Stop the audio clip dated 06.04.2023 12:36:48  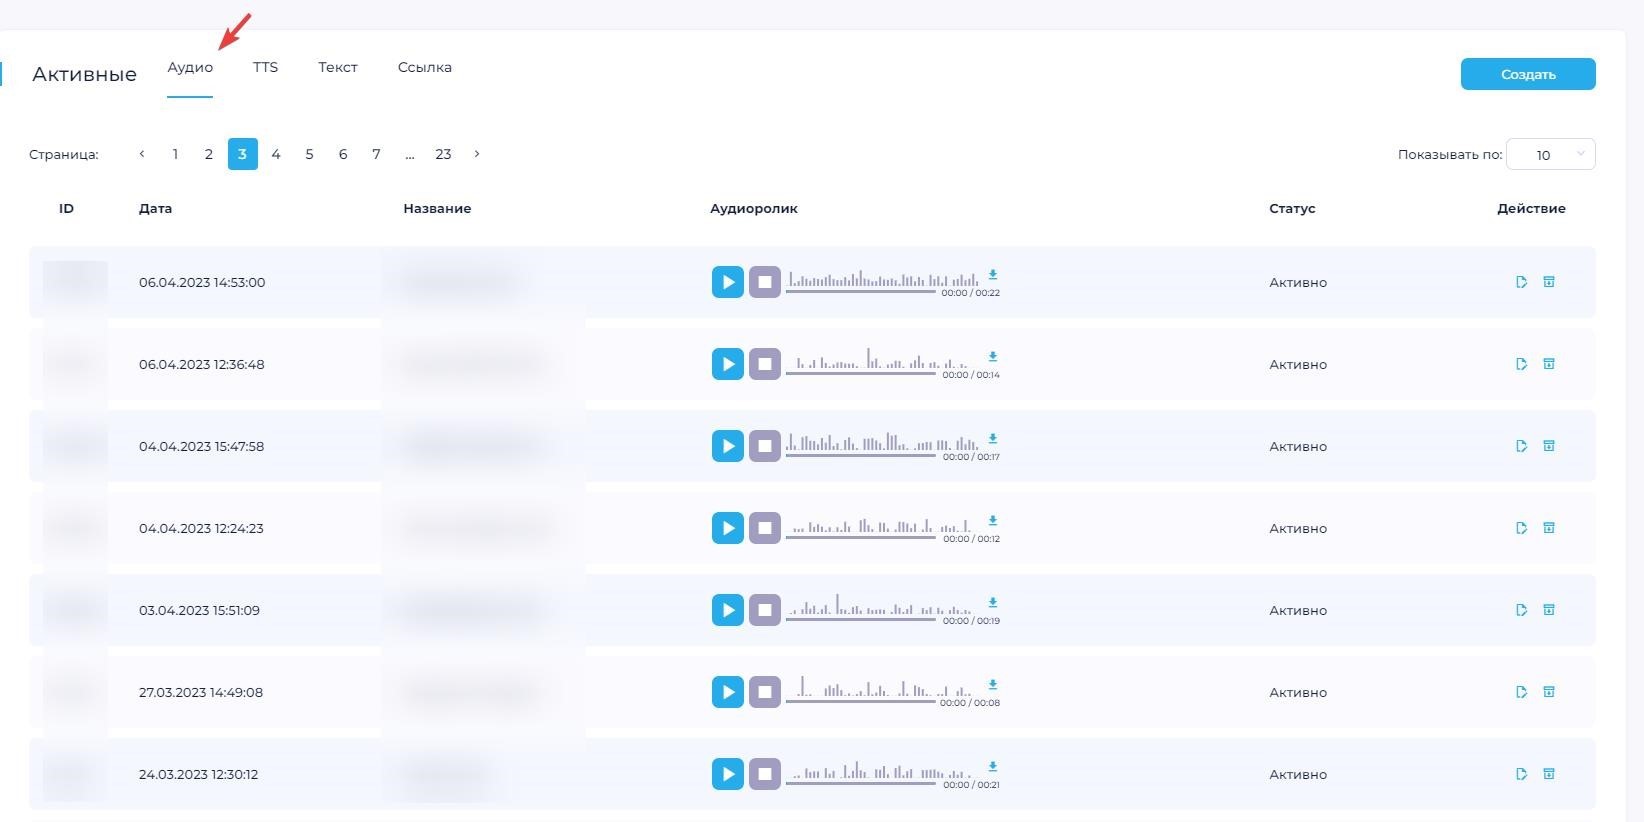765,364
